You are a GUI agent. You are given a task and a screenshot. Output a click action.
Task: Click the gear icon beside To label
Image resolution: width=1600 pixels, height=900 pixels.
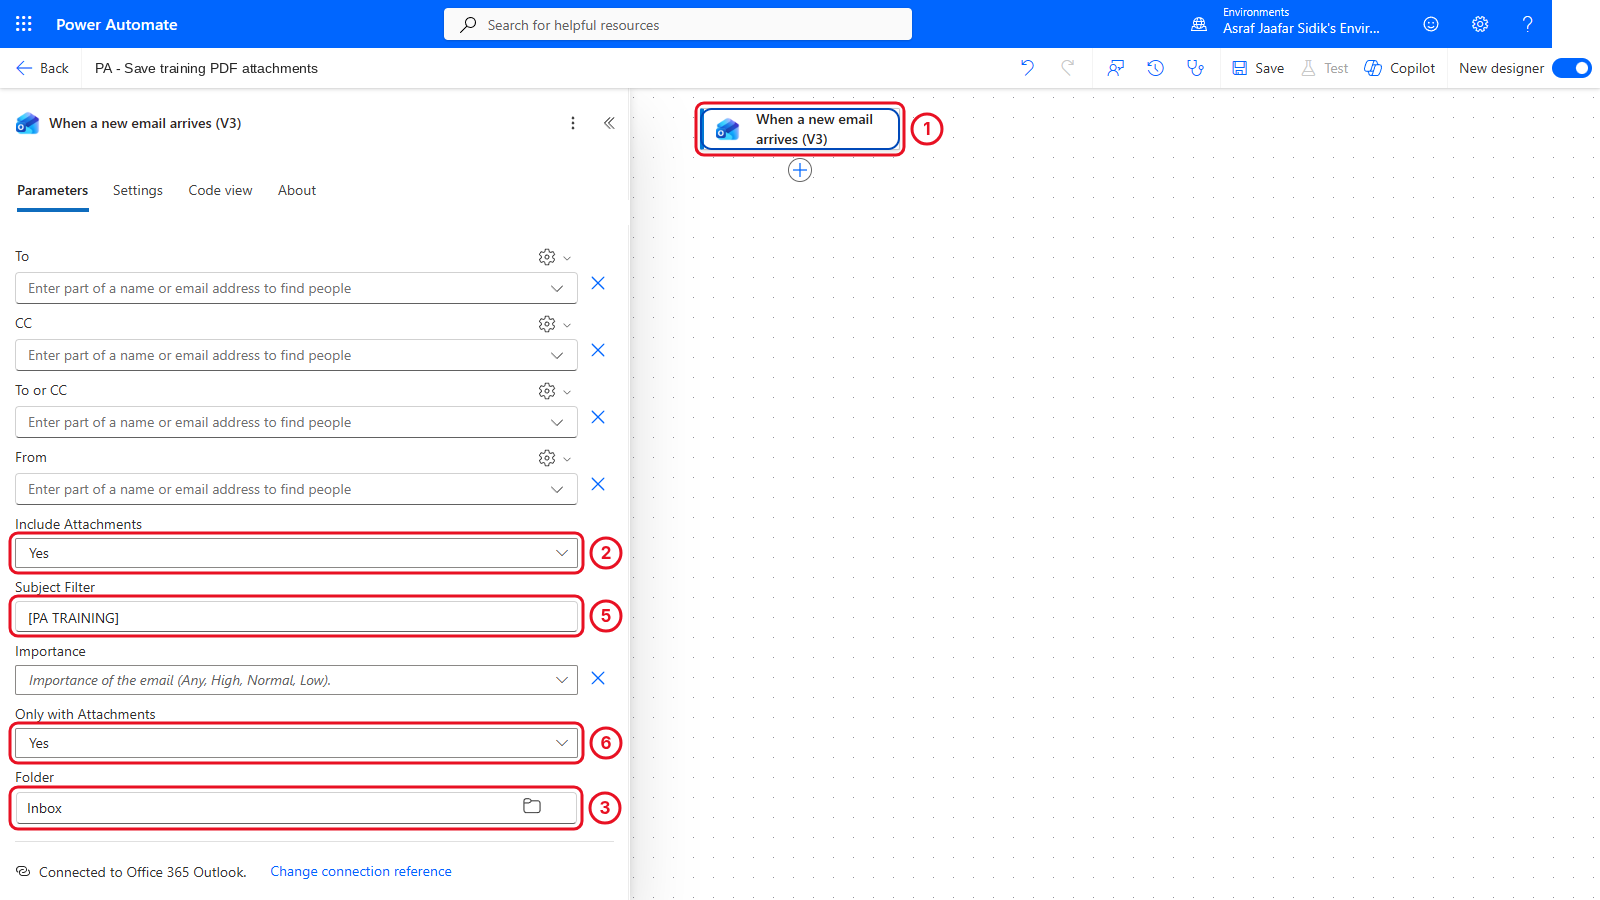click(x=547, y=257)
